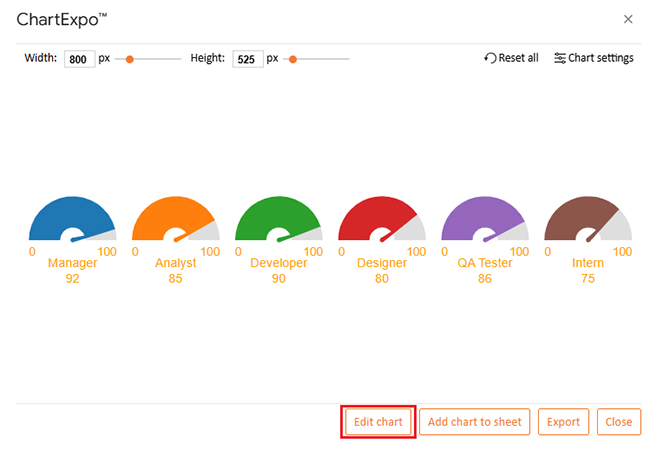Click the Edit chart button
This screenshot has height=450, width=650.
coord(379,421)
